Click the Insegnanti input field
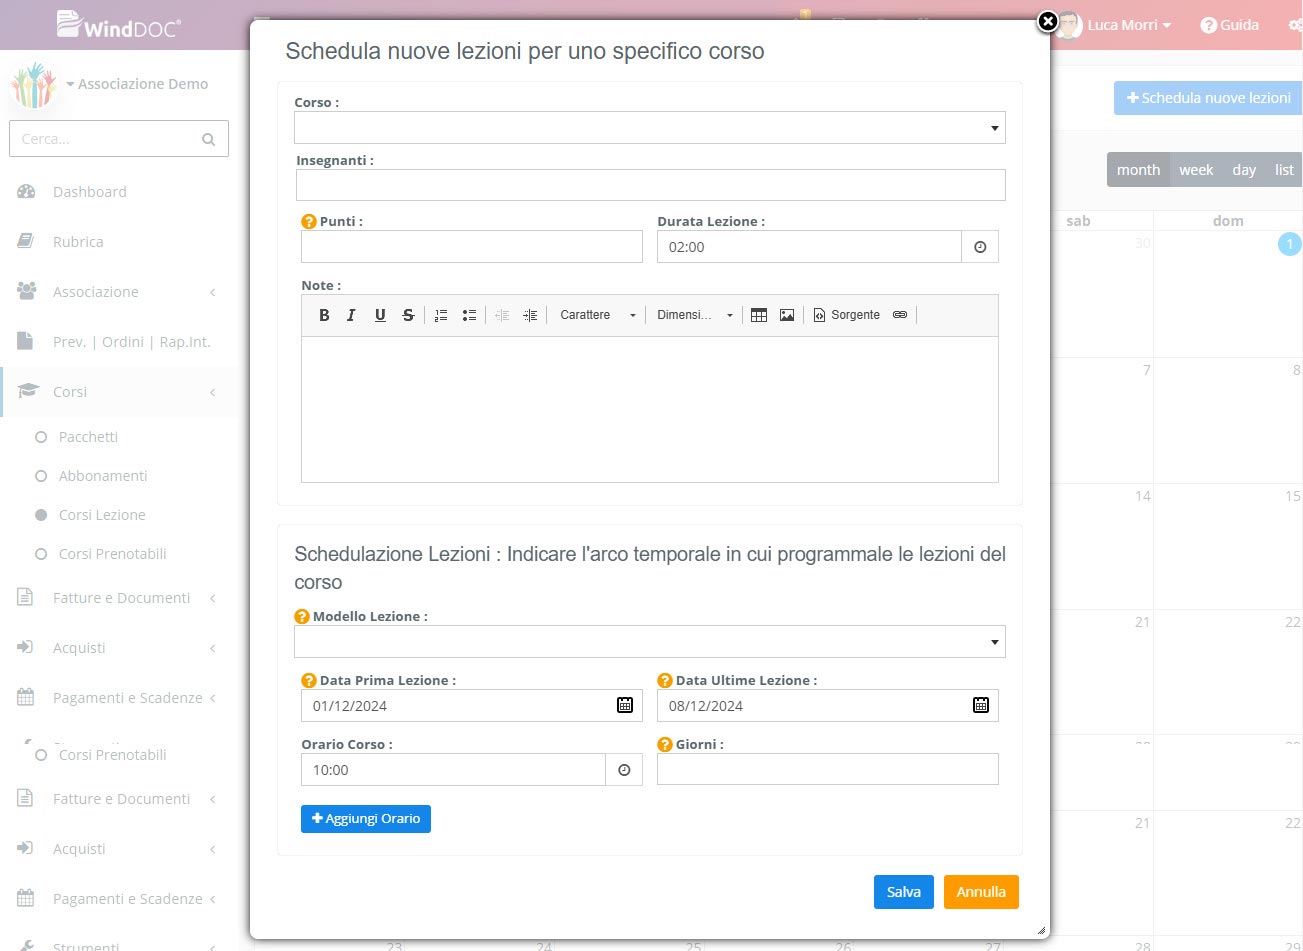 650,185
